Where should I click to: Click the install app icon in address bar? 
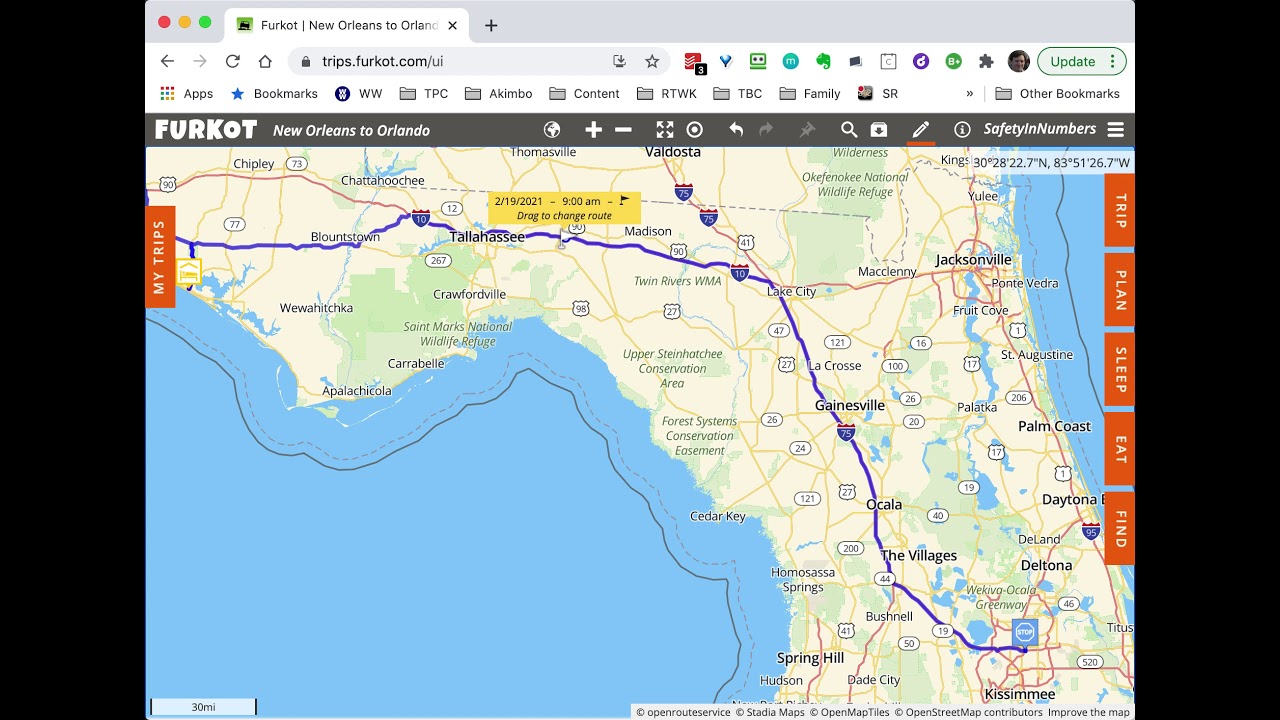[620, 61]
